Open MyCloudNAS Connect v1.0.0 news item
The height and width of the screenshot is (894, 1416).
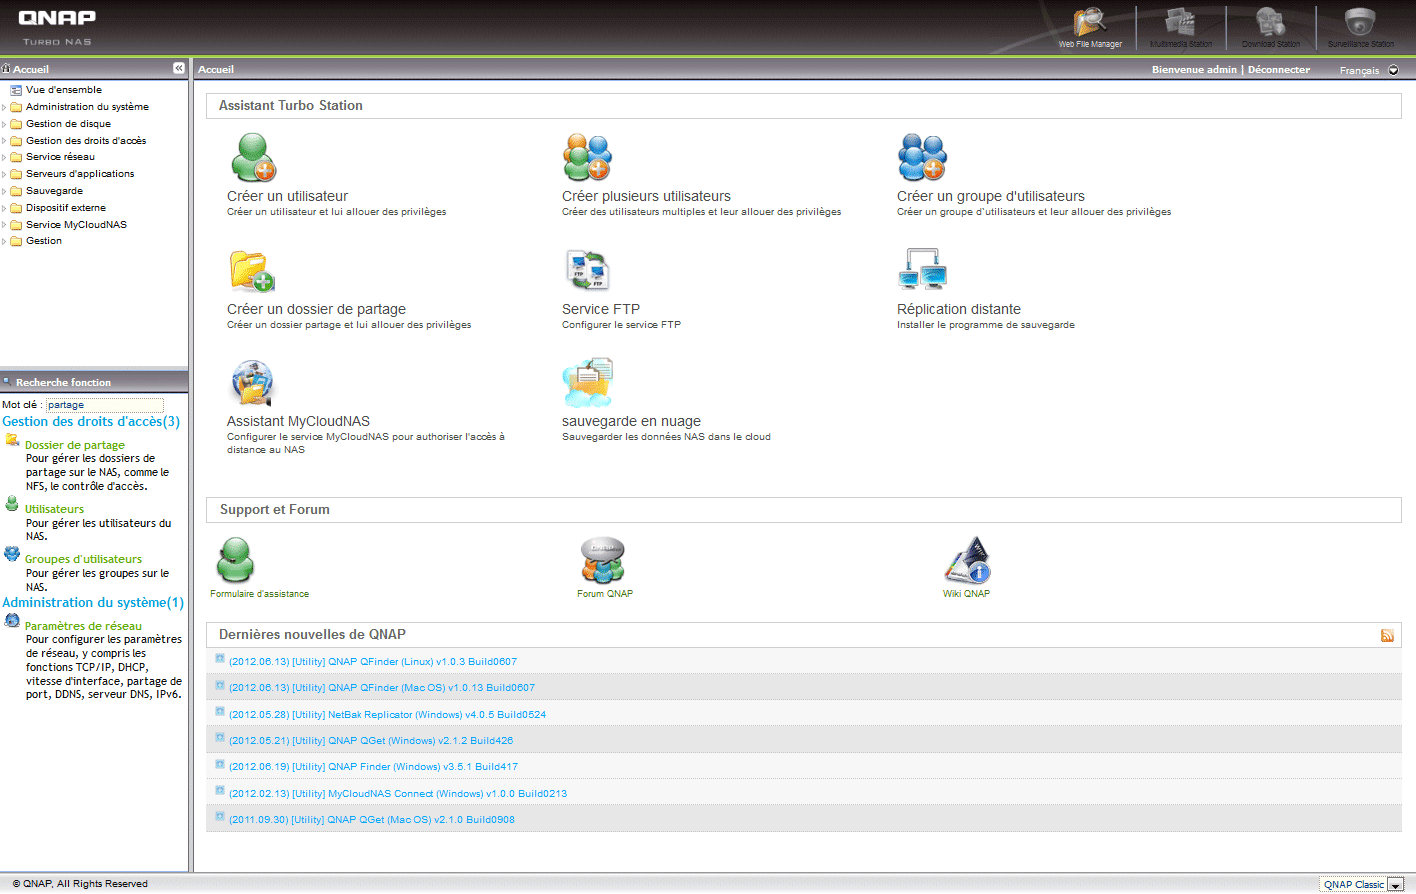(398, 794)
